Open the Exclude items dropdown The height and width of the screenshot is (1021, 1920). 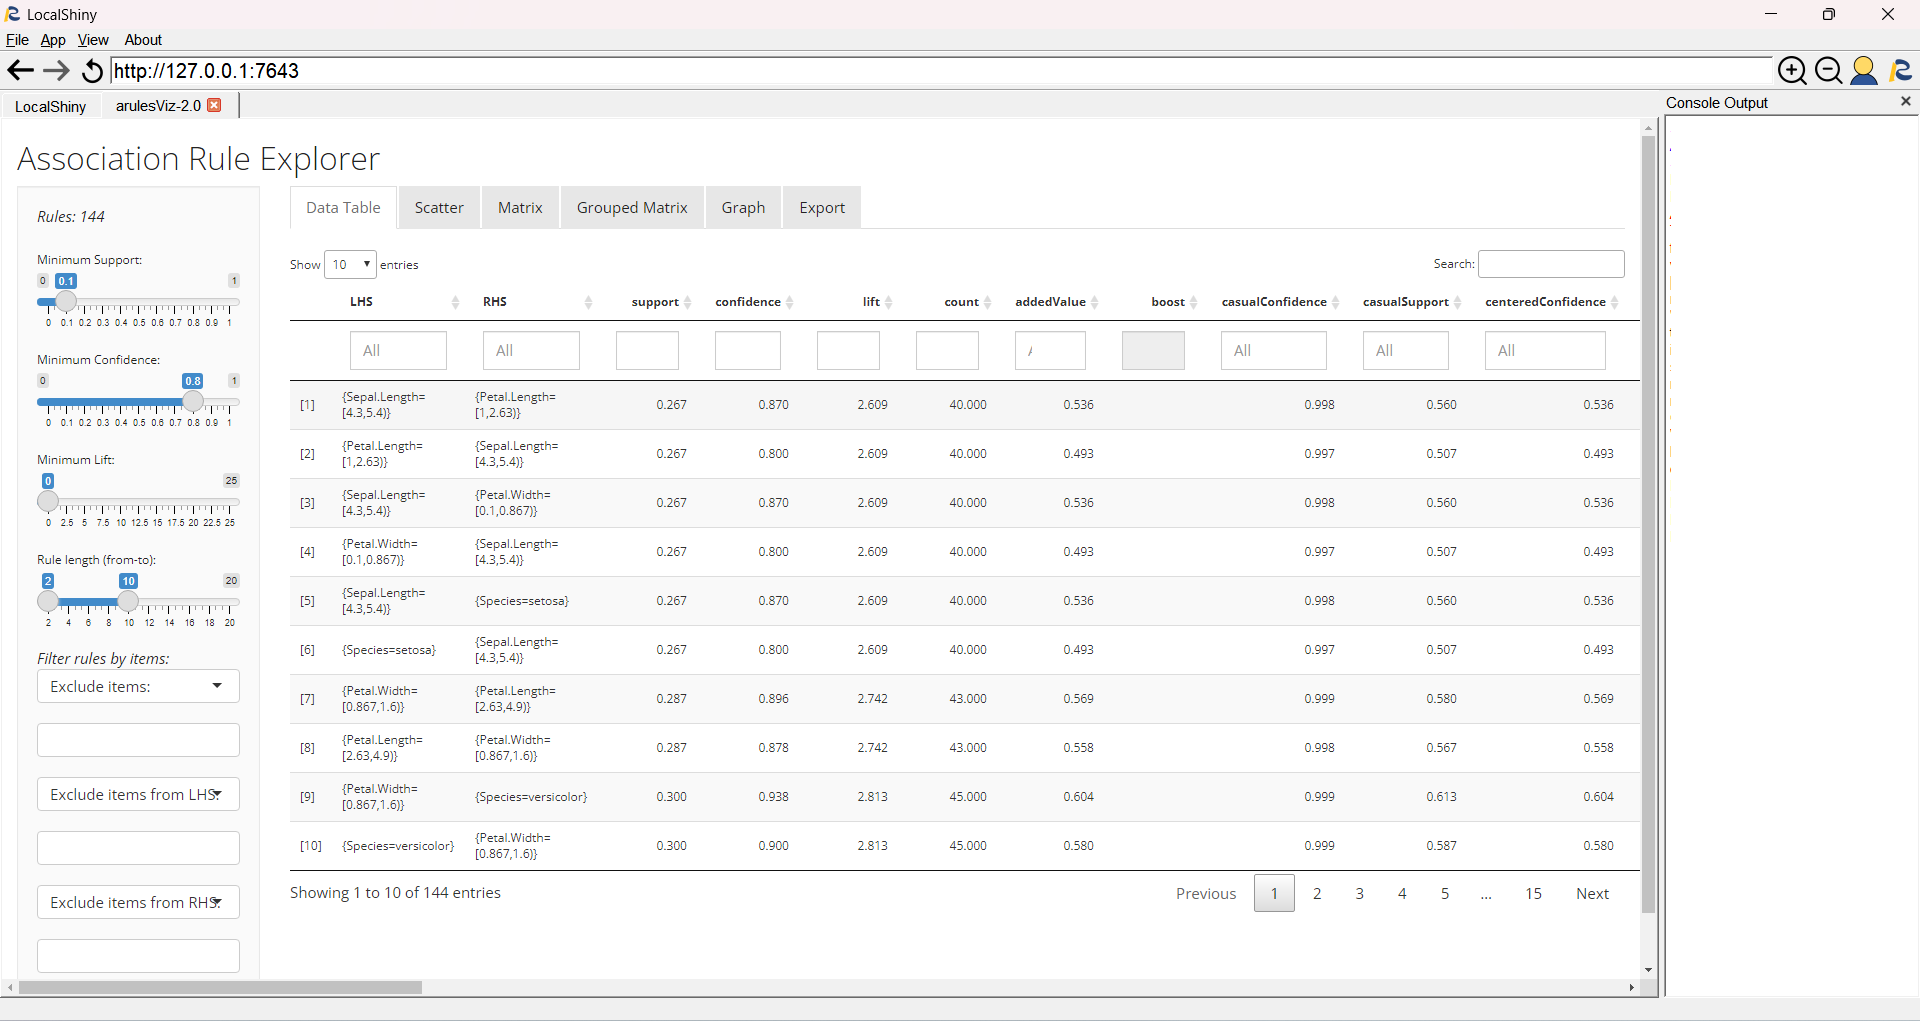tap(138, 686)
